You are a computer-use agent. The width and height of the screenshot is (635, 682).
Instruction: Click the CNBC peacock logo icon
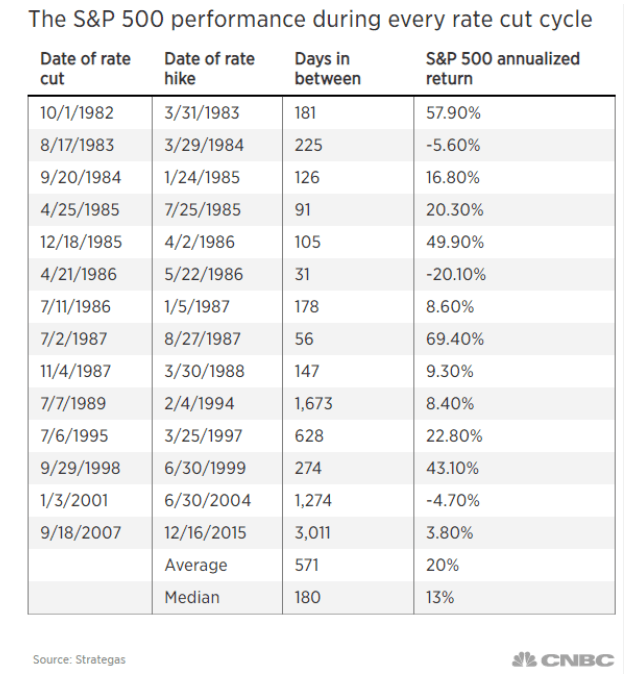pyautogui.click(x=524, y=660)
